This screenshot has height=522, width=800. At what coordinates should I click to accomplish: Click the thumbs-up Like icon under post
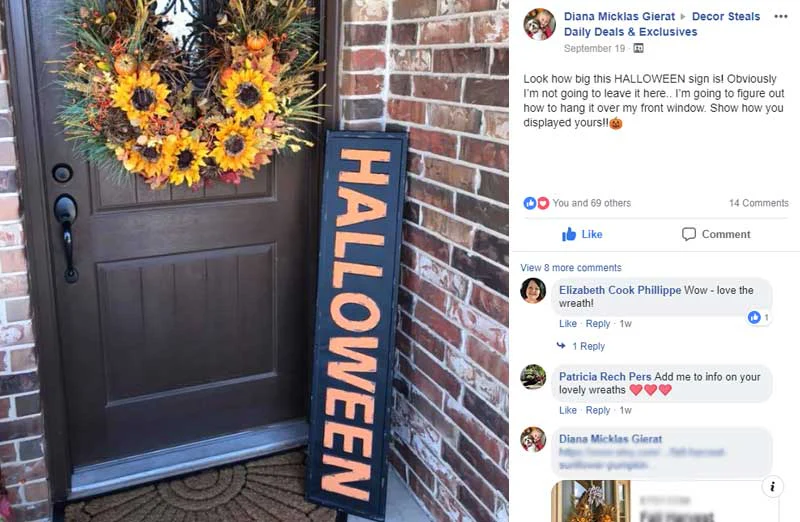[569, 234]
